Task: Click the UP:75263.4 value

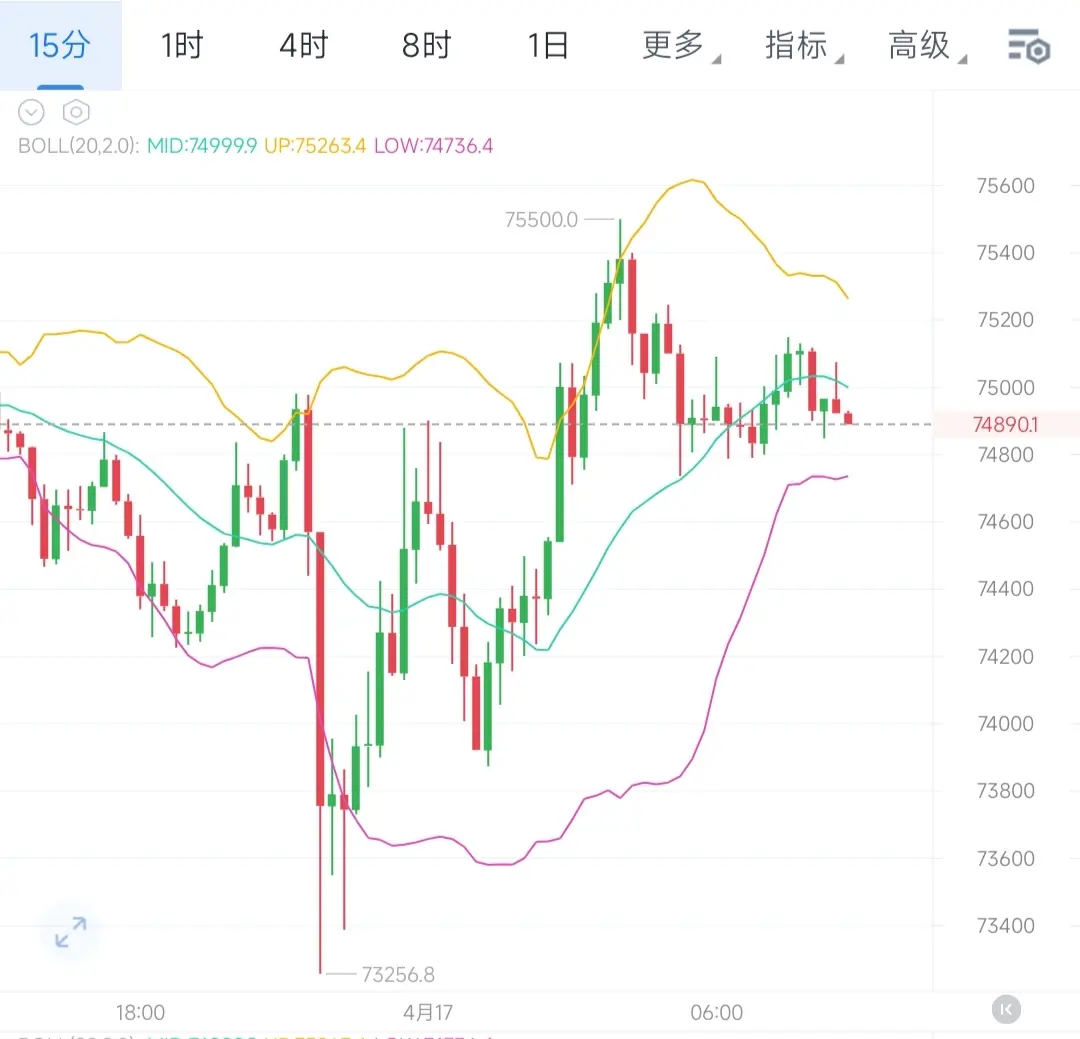Action: (x=315, y=146)
